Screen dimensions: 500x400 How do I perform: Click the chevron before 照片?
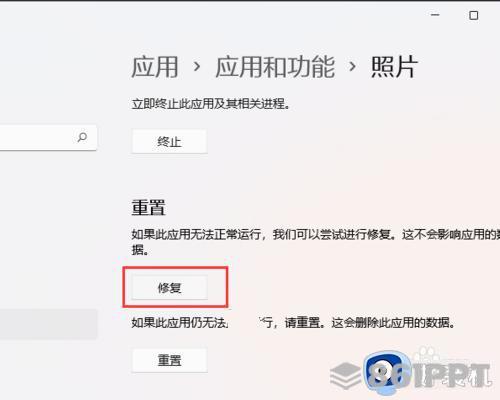pyautogui.click(x=352, y=67)
